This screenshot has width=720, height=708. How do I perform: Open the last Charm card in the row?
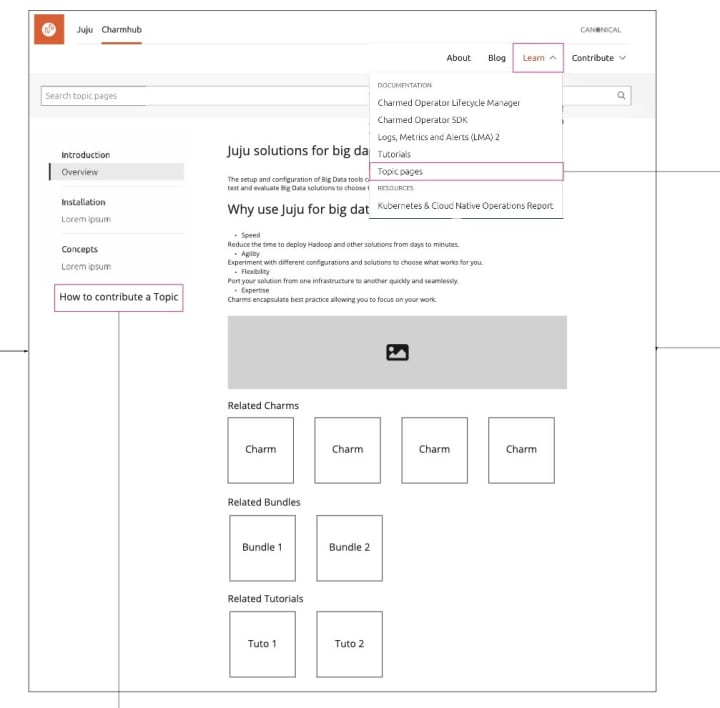[x=521, y=450]
